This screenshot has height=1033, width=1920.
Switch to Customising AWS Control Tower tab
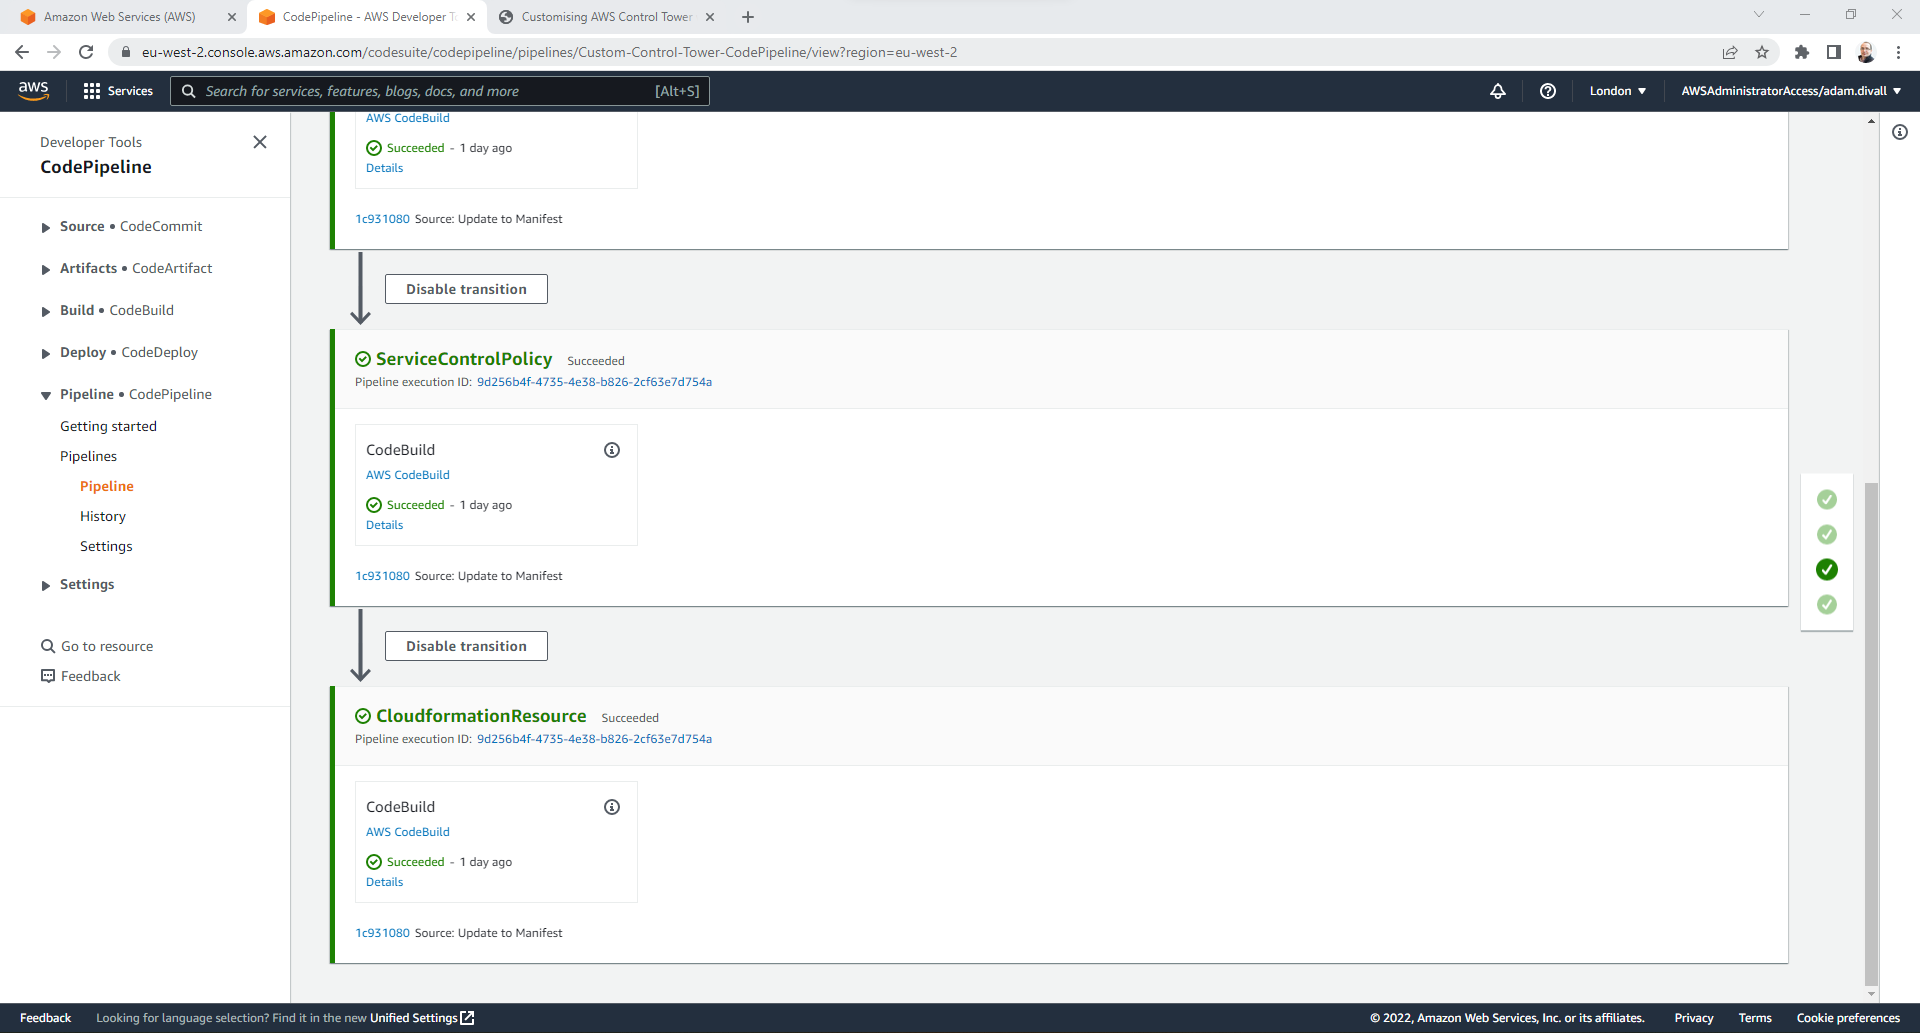[x=606, y=17]
